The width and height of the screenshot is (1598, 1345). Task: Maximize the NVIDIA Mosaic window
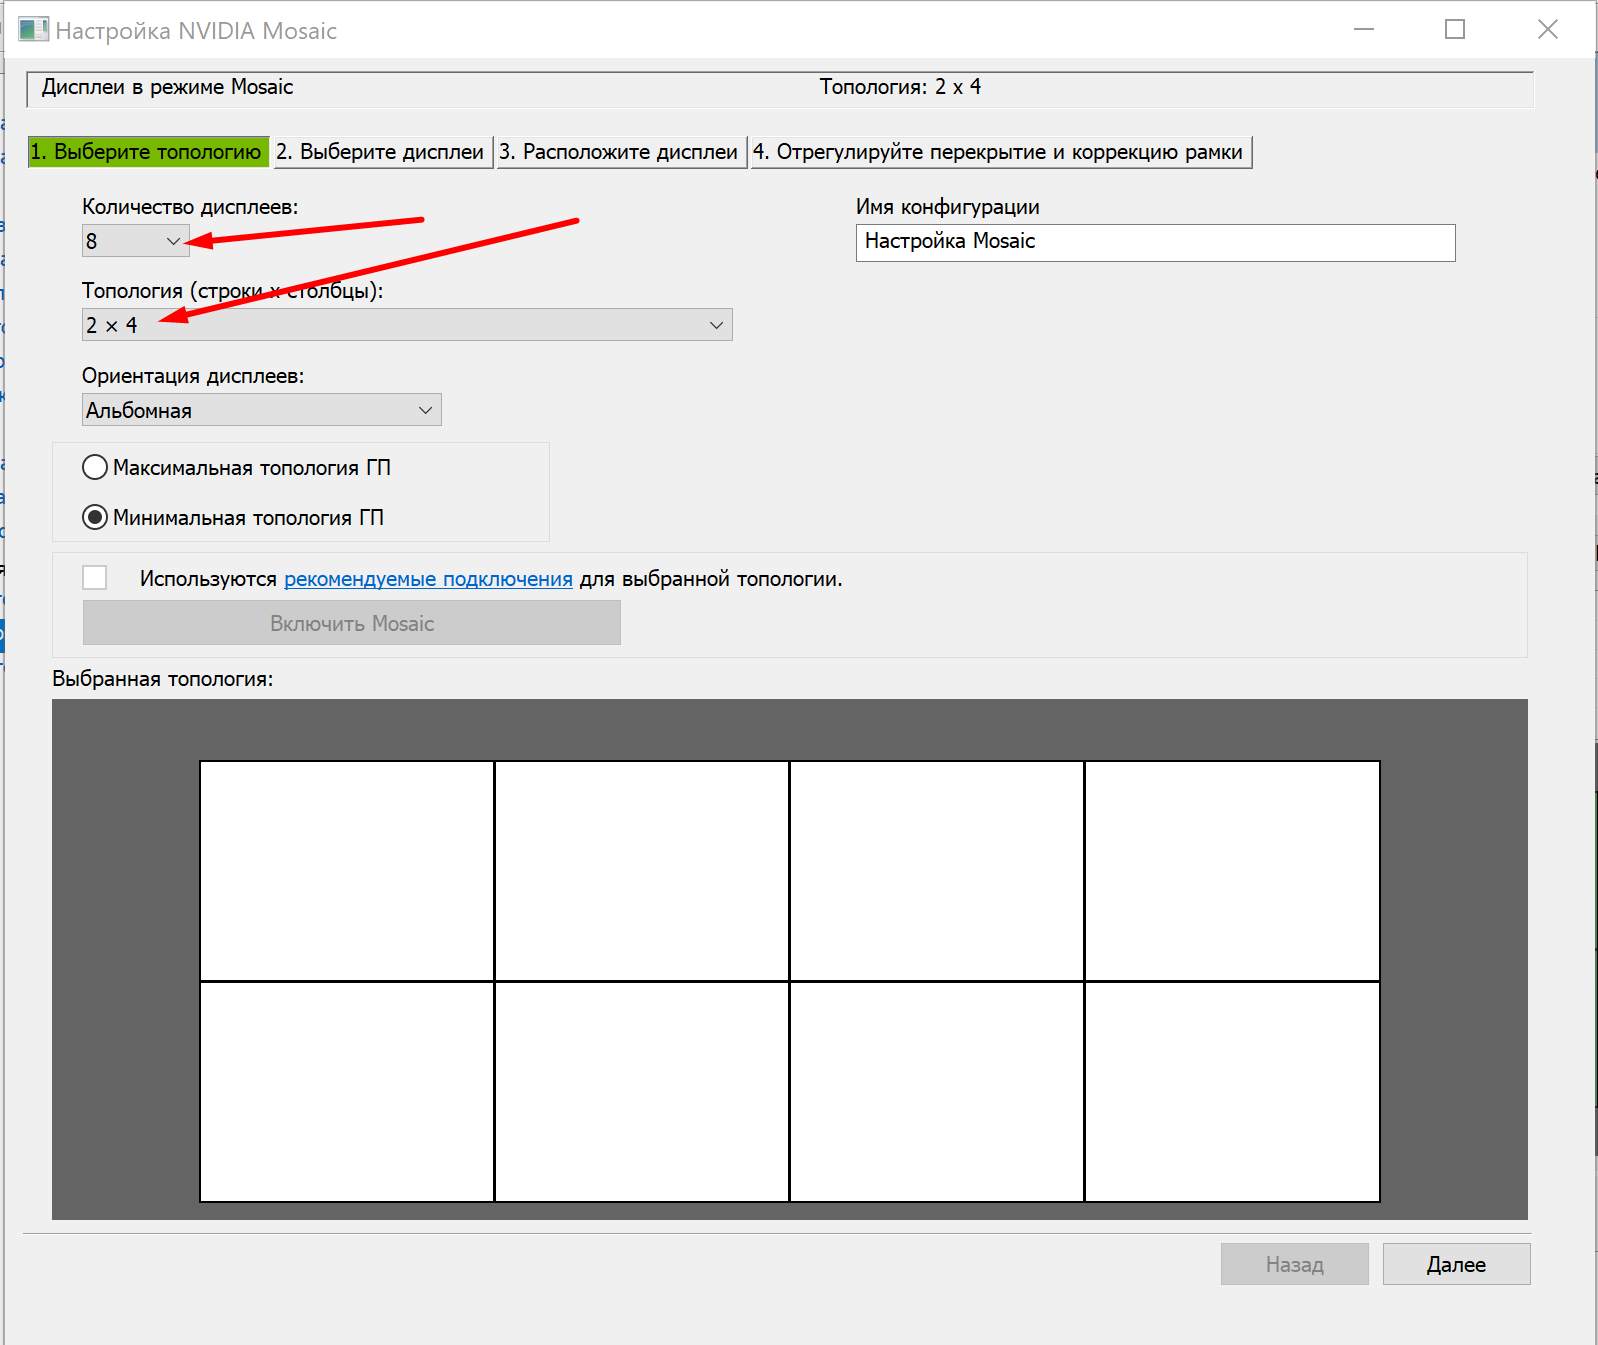[x=1455, y=30]
